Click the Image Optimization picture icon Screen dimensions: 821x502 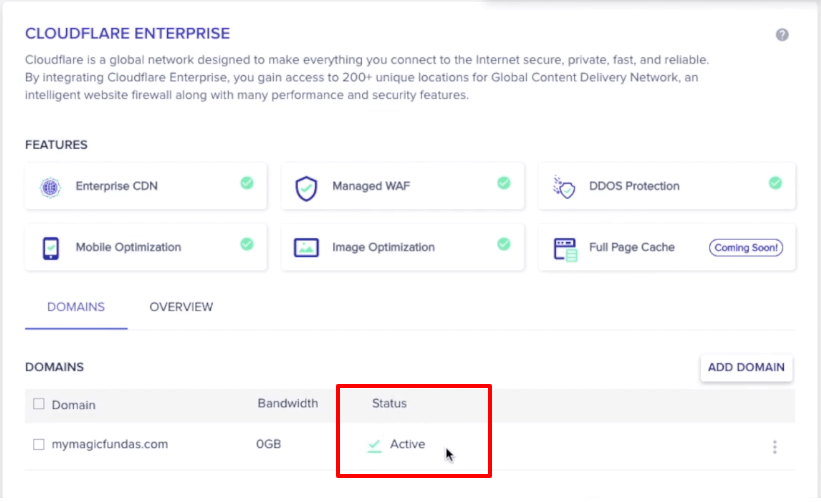pyautogui.click(x=306, y=248)
